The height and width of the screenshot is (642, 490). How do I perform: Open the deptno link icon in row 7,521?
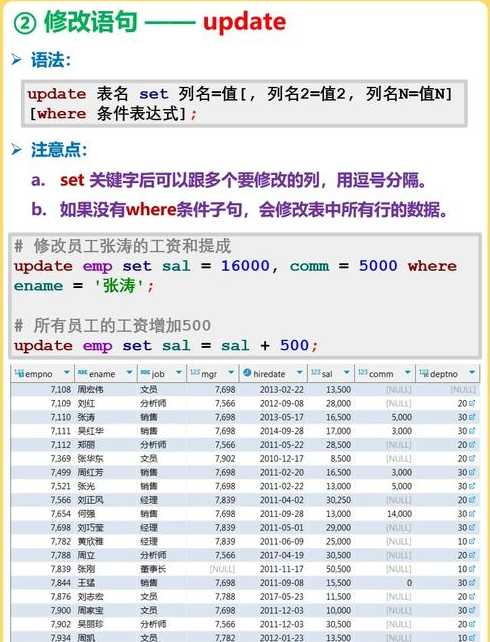tap(472, 486)
